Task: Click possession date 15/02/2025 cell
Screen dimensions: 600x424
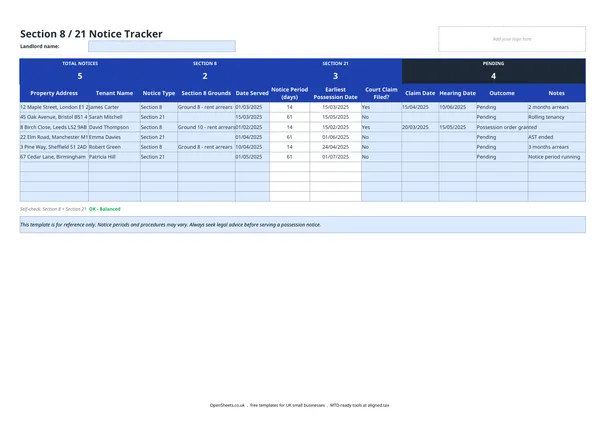Action: (x=335, y=127)
